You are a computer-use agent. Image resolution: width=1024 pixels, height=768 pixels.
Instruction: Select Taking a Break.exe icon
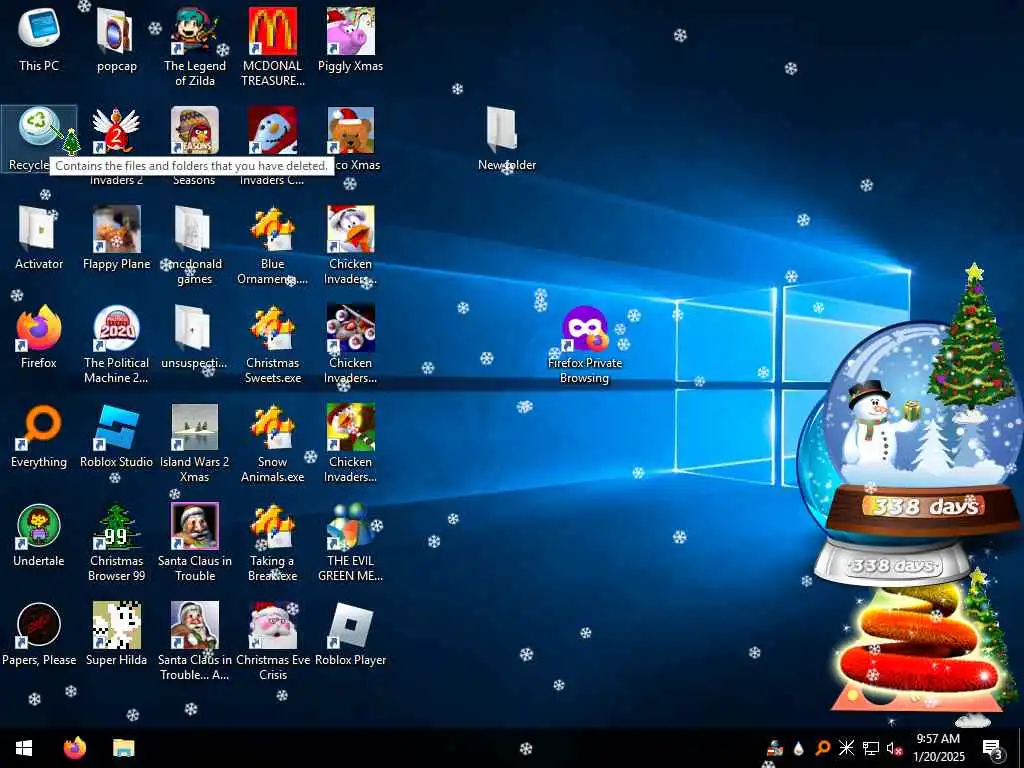point(272,541)
